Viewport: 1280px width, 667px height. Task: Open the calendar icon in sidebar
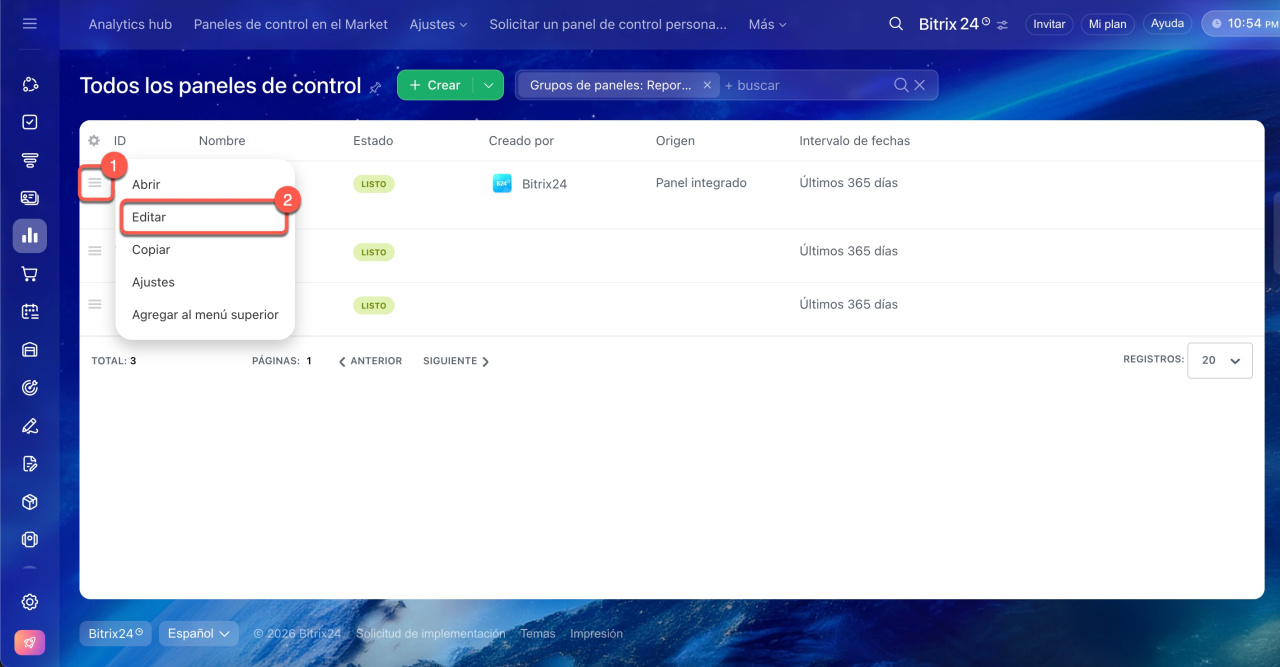click(30, 312)
